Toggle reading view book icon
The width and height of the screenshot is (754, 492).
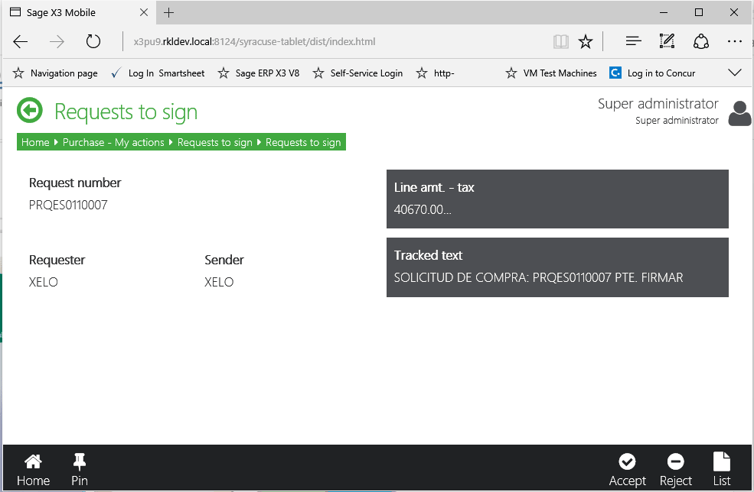(561, 42)
